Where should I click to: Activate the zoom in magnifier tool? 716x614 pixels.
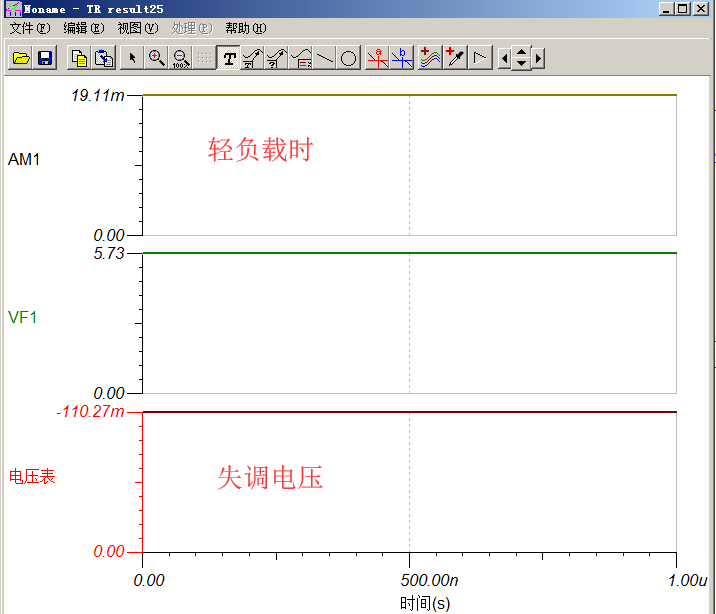click(x=156, y=59)
